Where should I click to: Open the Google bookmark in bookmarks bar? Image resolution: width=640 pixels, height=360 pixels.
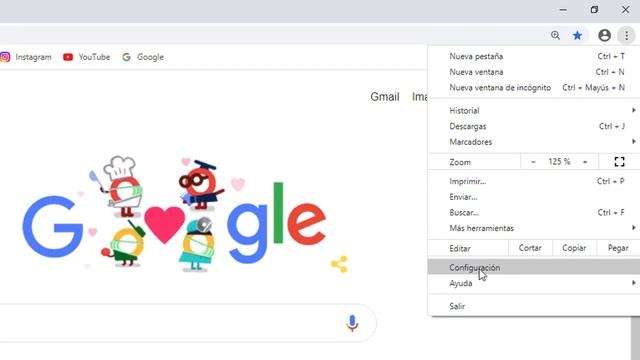point(143,57)
